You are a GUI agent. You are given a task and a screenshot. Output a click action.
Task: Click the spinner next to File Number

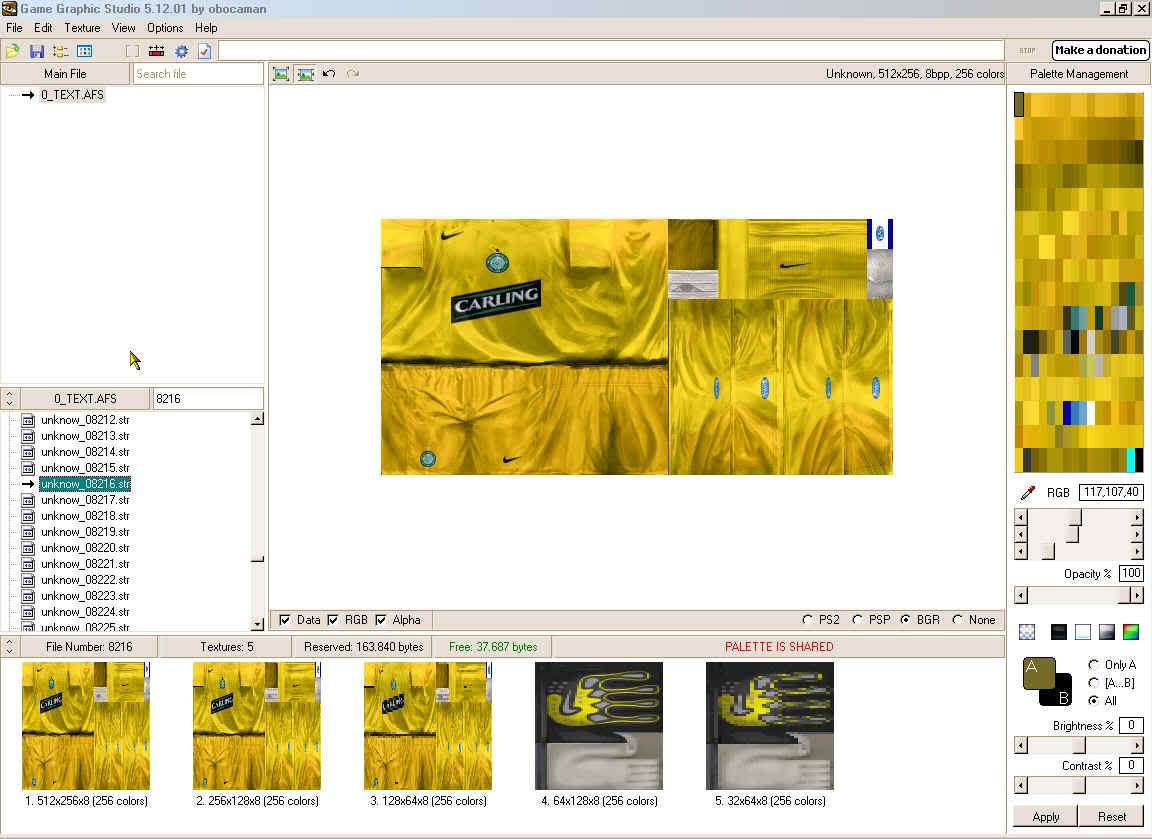pos(10,646)
